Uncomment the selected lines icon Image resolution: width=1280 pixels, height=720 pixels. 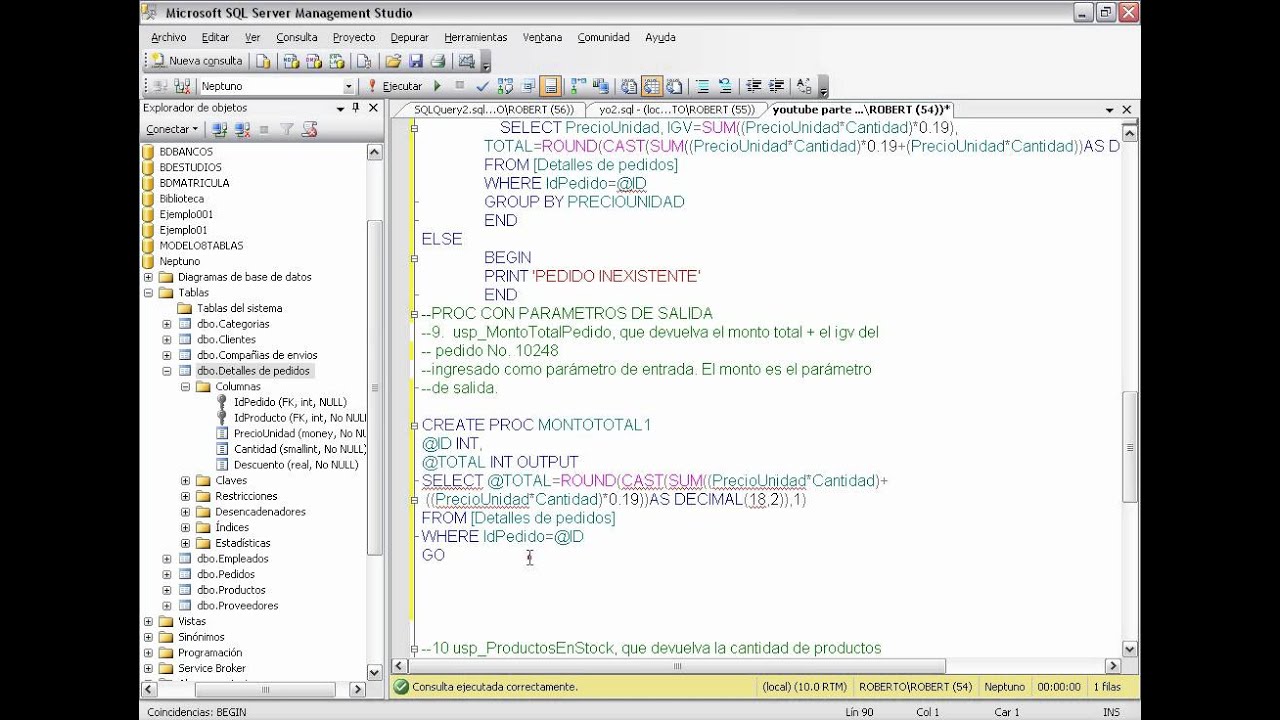(725, 87)
